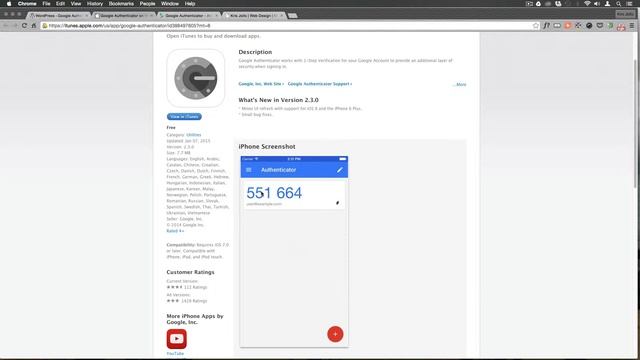Click the View in iTunes button
Screen dimensions: 640x360
point(184,116)
